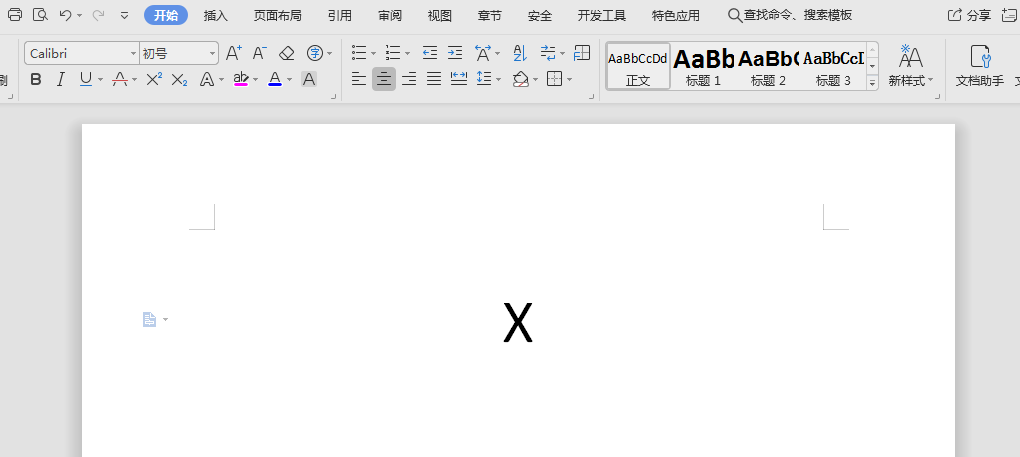Clear formatting with the eraser icon
The width and height of the screenshot is (1020, 457).
(x=287, y=53)
